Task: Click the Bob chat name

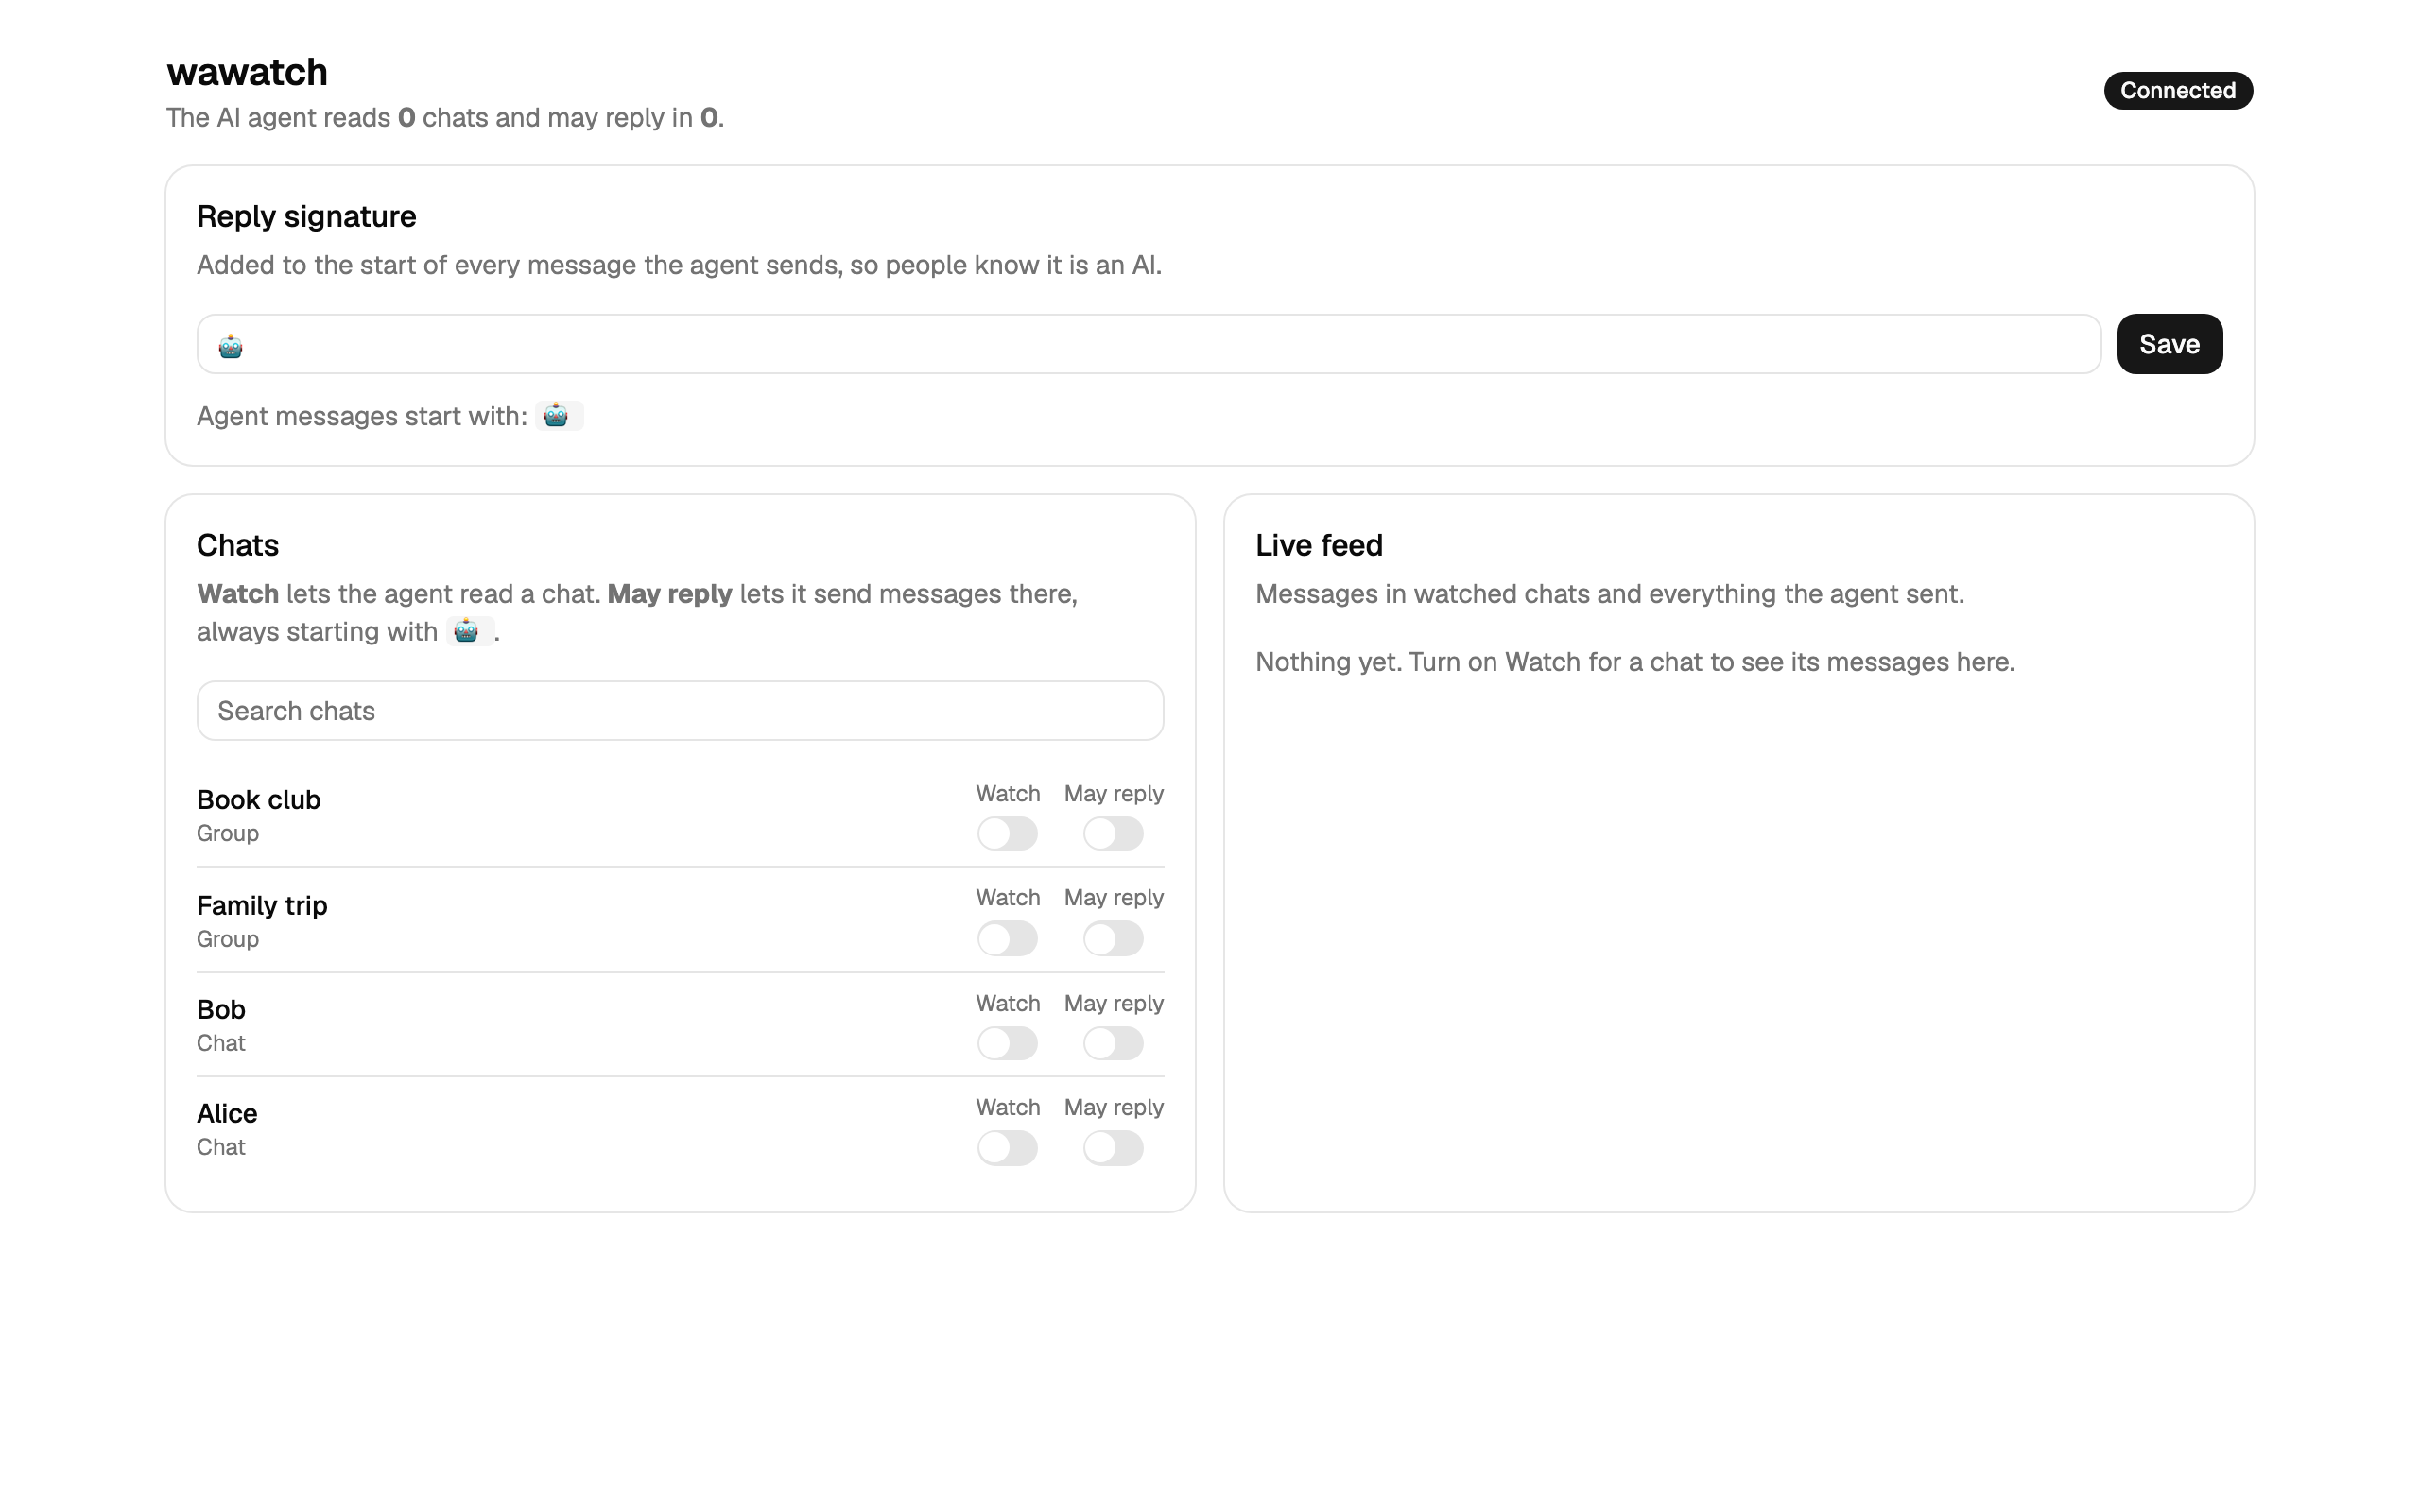Action: [221, 1009]
